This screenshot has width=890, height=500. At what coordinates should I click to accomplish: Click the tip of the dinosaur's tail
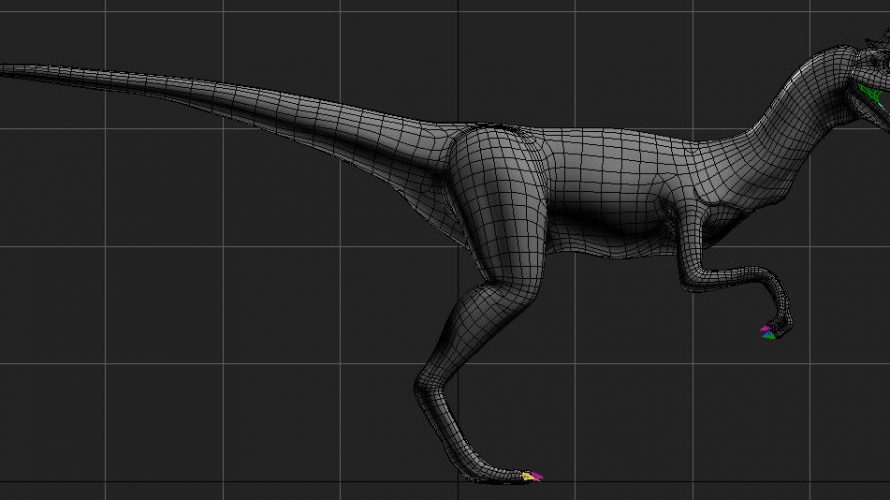(x=6, y=70)
